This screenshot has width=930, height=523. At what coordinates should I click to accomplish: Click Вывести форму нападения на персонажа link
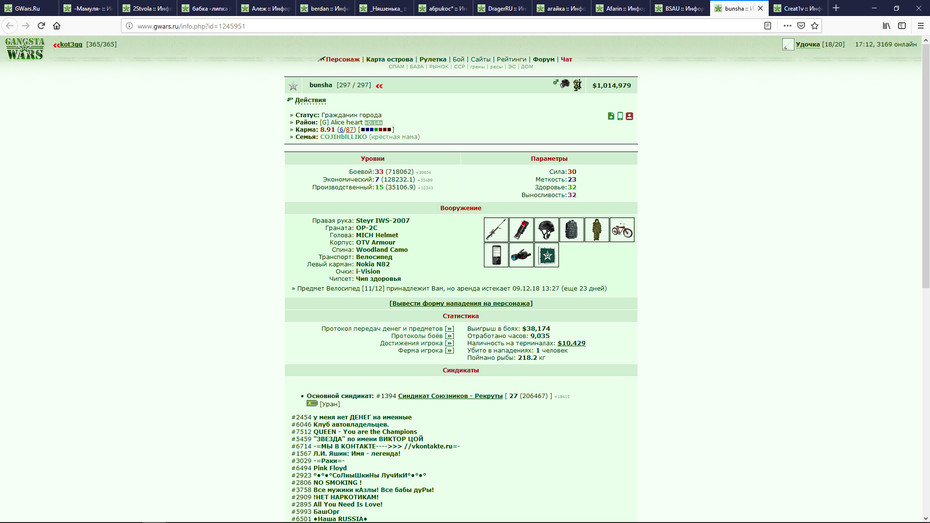(461, 304)
